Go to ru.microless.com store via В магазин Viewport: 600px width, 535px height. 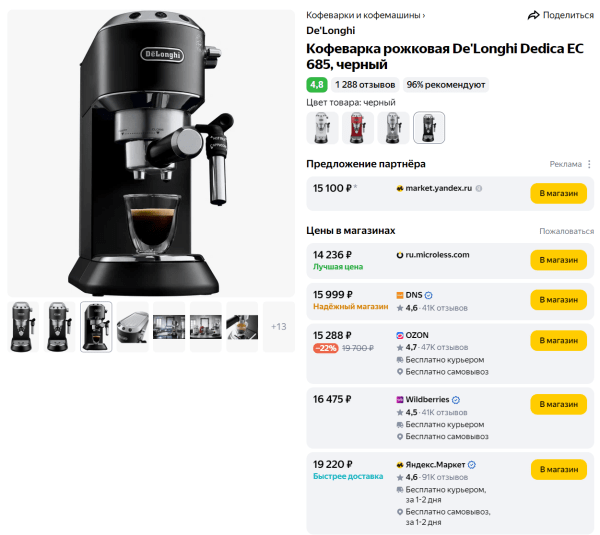558,260
